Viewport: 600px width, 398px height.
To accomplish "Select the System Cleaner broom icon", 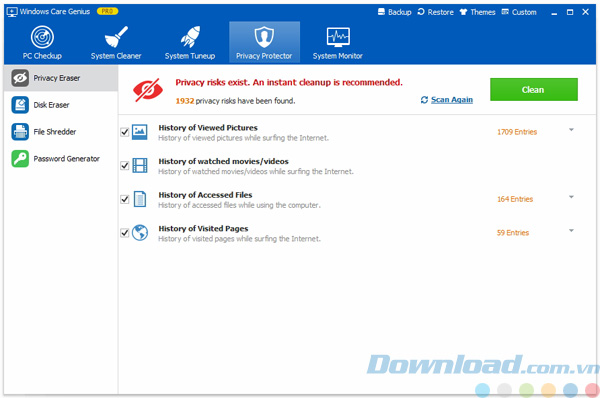I will 116,37.
